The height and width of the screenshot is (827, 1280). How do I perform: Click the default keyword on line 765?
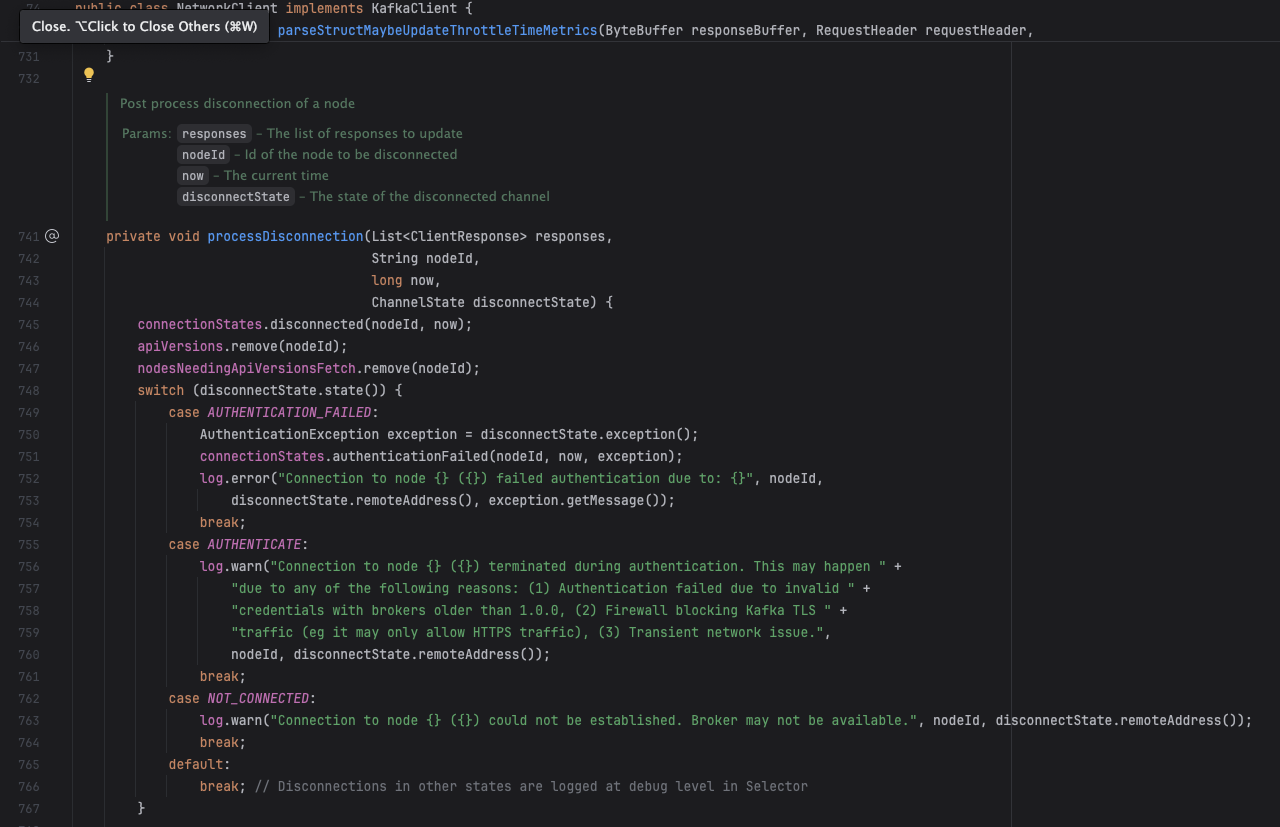196,764
